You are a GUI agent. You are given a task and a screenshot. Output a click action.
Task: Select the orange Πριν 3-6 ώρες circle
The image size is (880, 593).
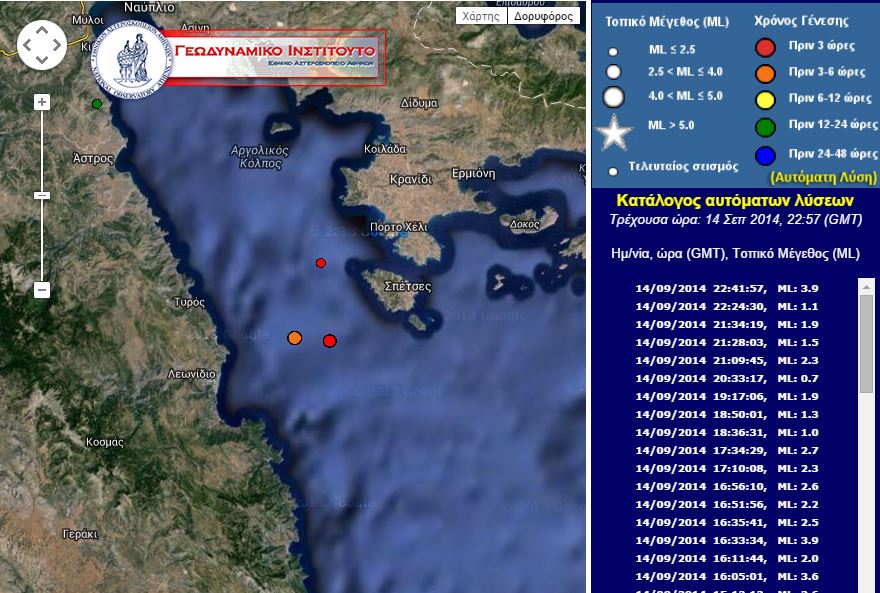(765, 75)
